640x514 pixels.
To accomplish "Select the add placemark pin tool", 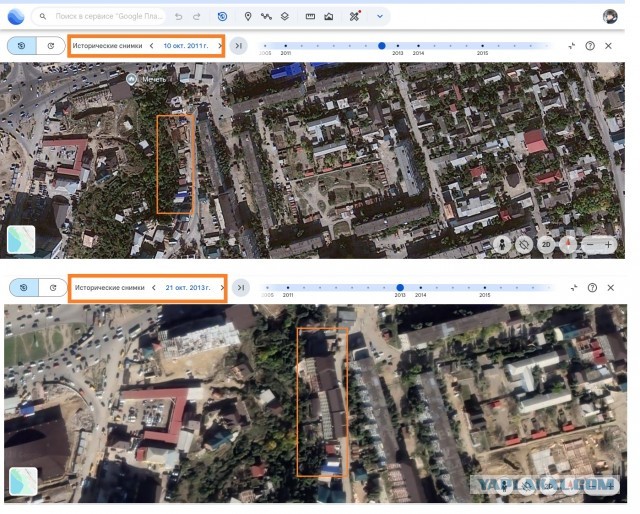I will pyautogui.click(x=248, y=17).
